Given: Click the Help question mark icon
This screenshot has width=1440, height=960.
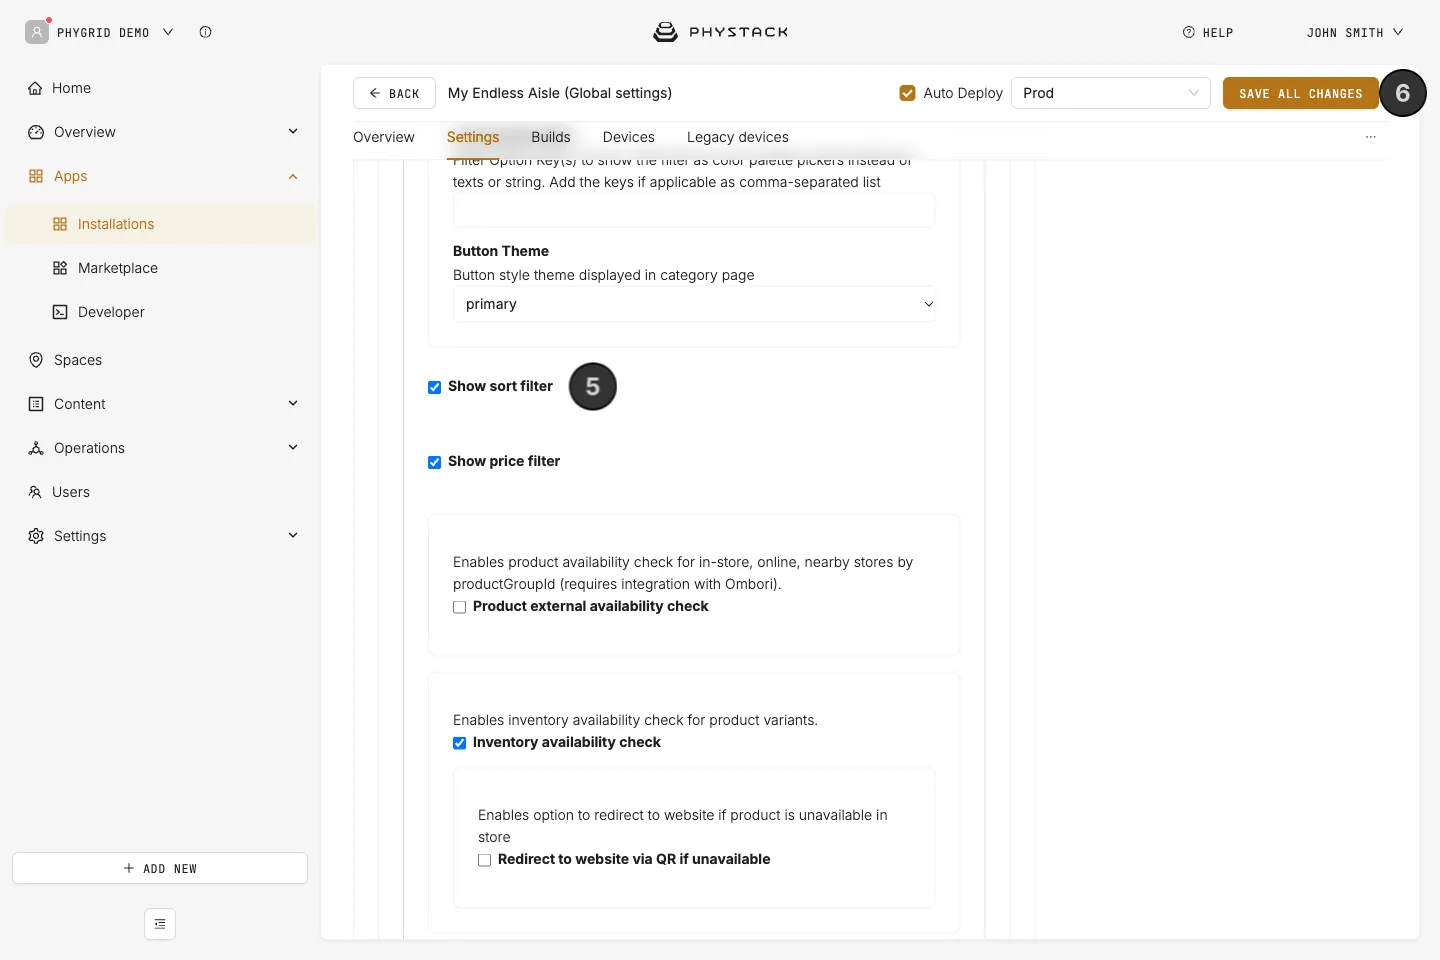Looking at the screenshot, I should coord(1189,32).
